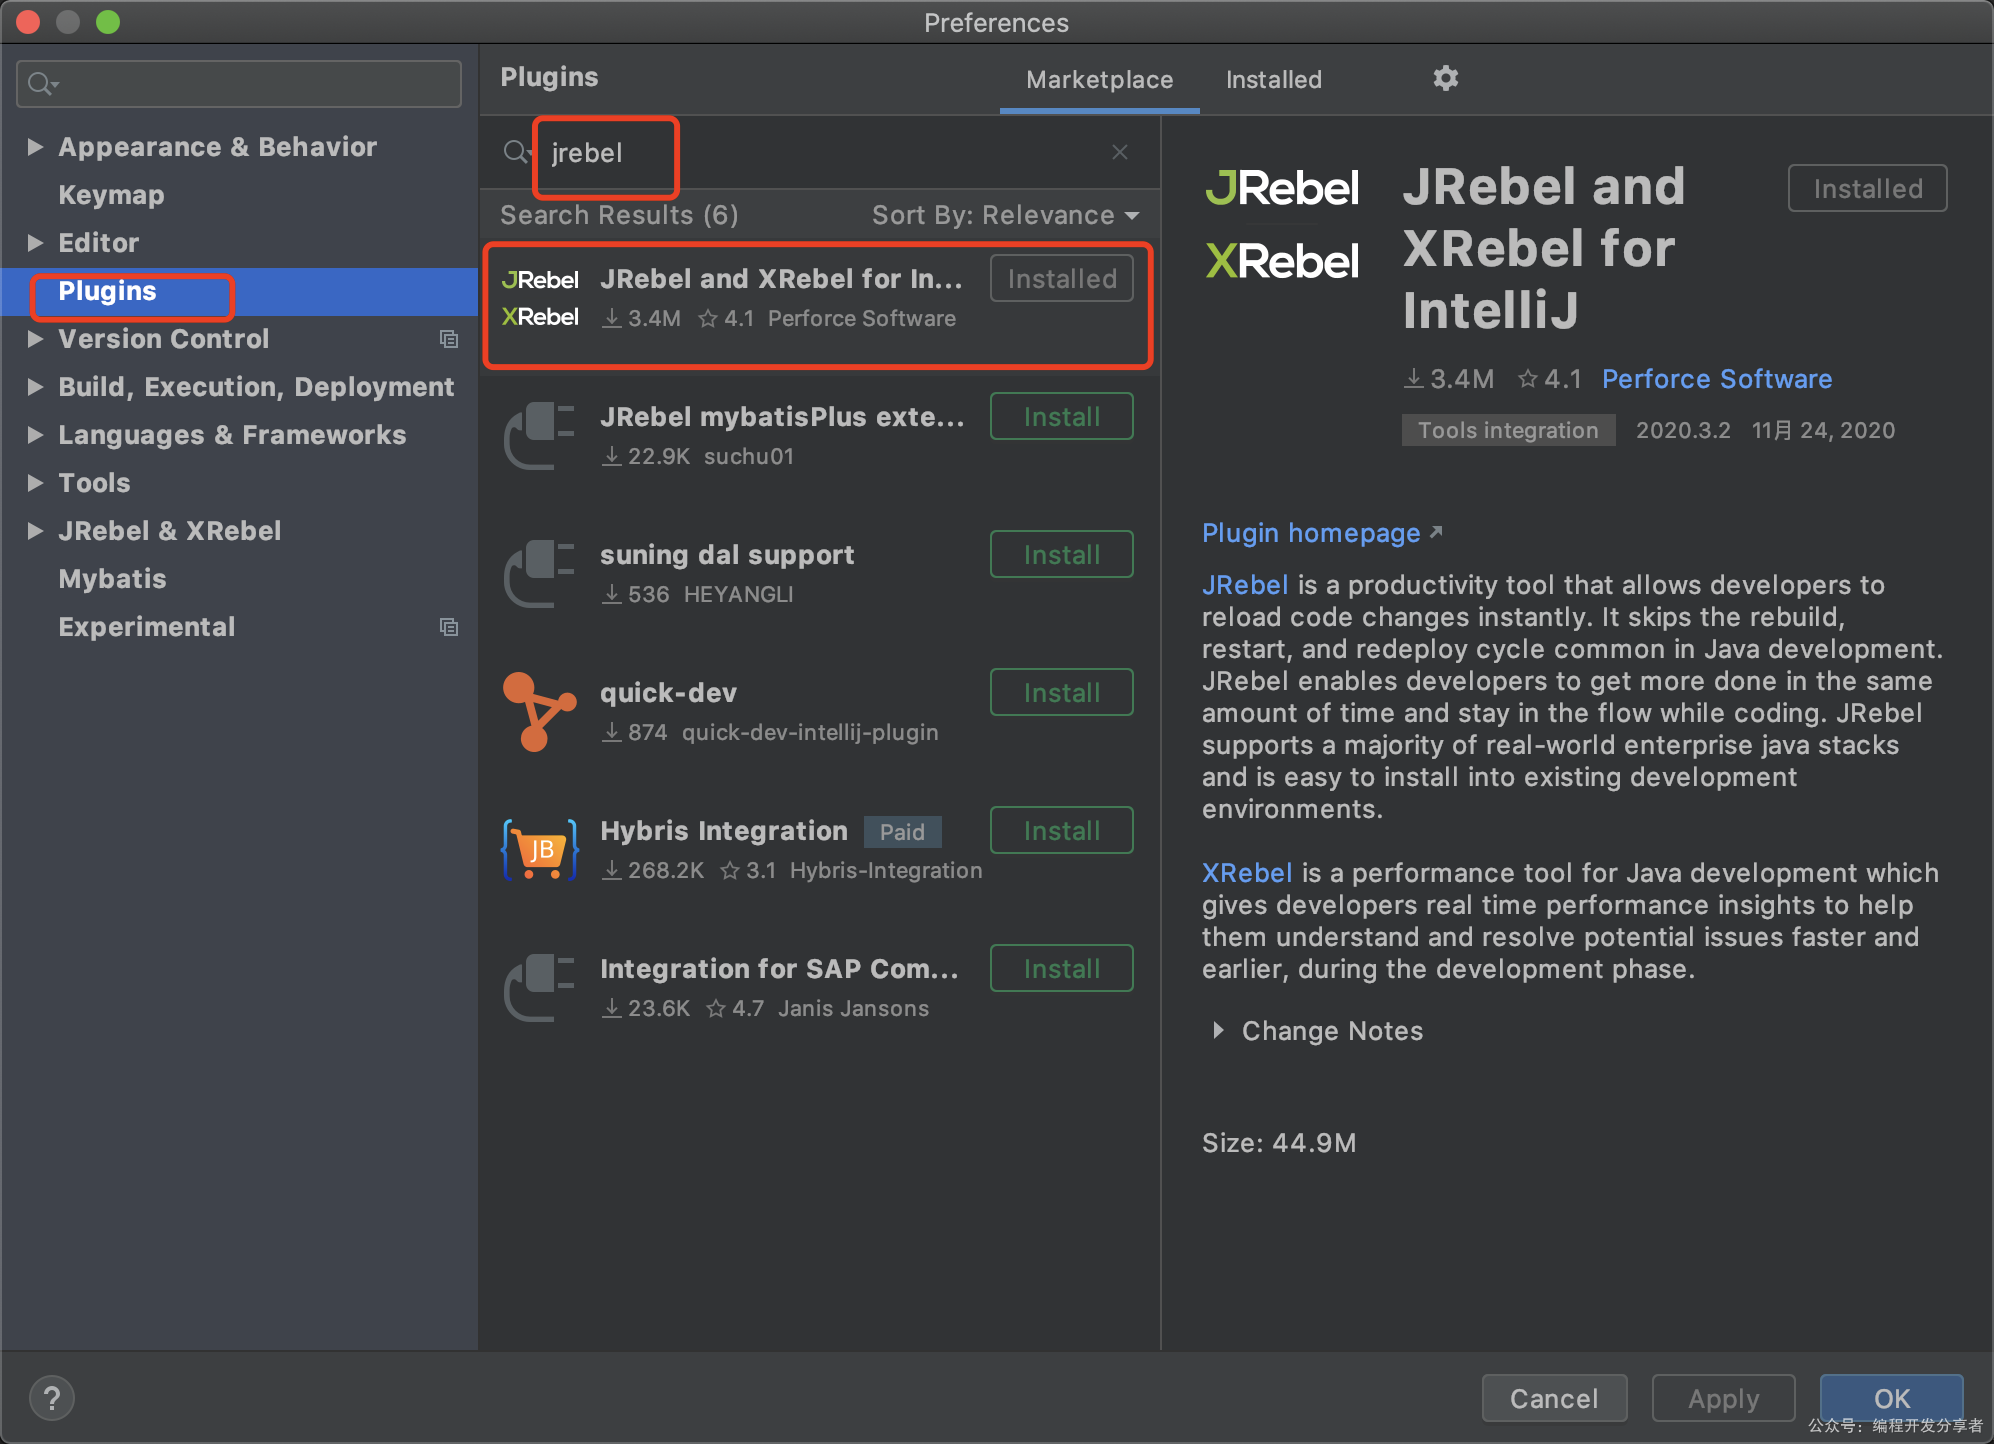
Task: Click the Paid badge on Hybris Integration
Action: click(902, 832)
